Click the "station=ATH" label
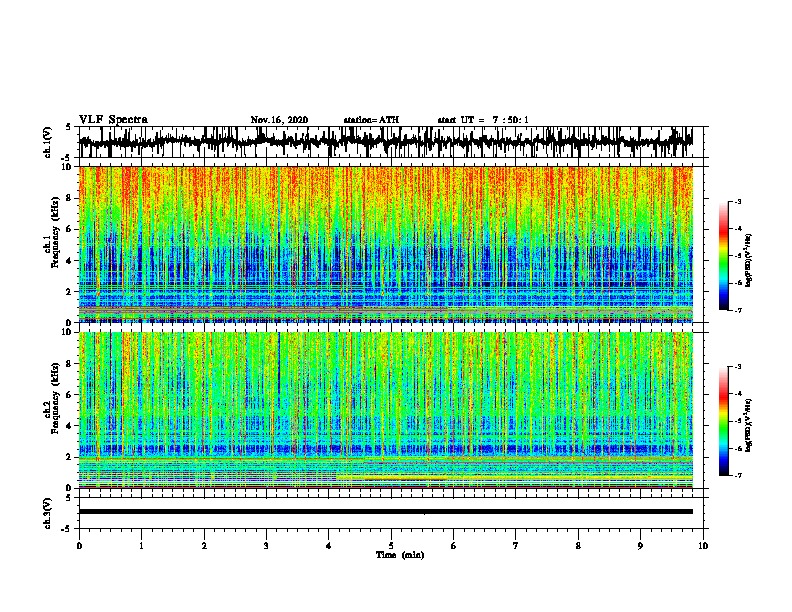This screenshot has width=792, height=612. click(371, 120)
